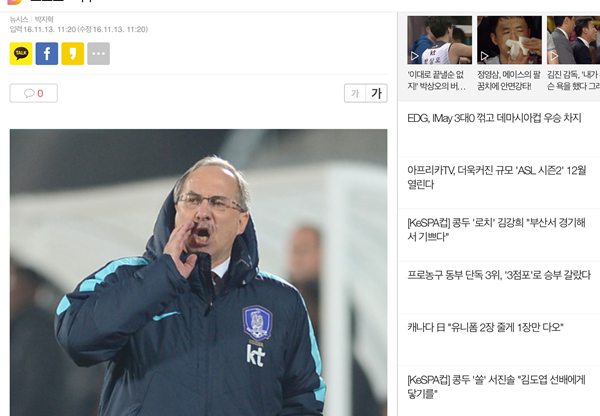
Task: Play the 정영삼 elbow injury video thumbnail
Action: pos(509,40)
